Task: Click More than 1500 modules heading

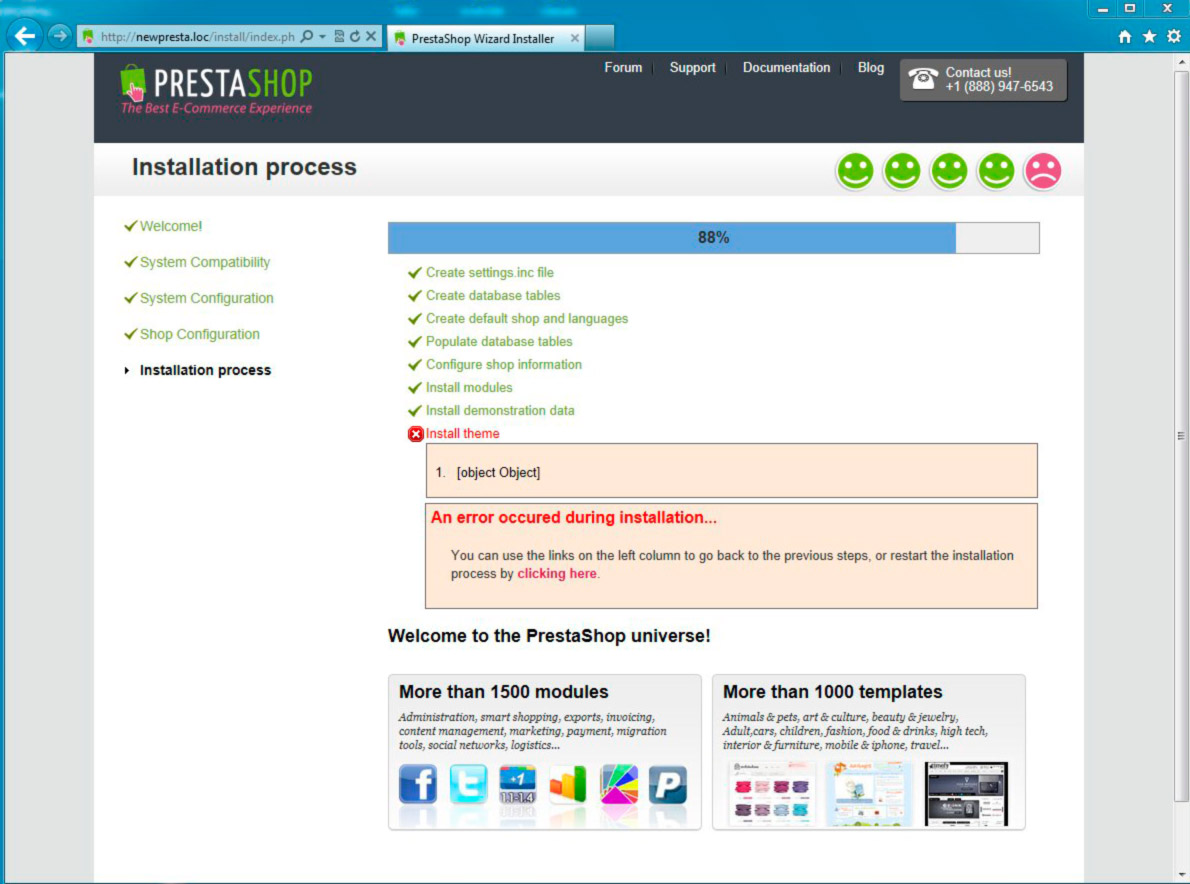Action: click(x=503, y=692)
